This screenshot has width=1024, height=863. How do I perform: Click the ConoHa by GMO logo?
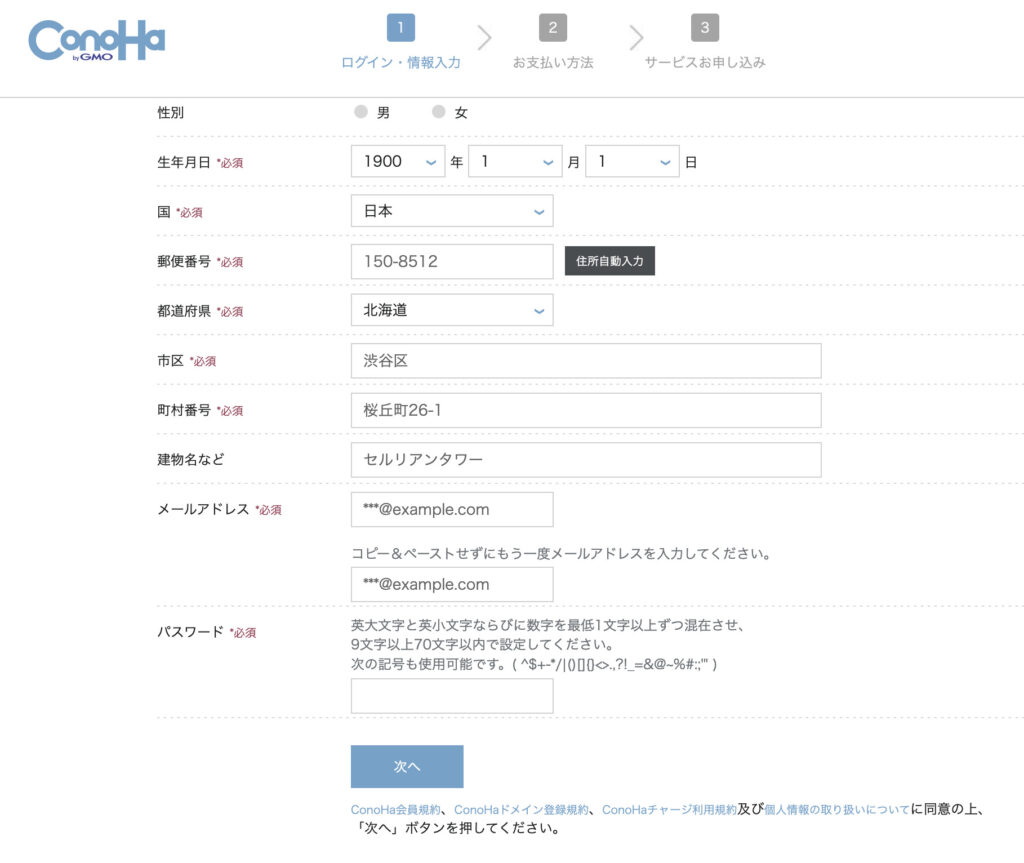coord(97,41)
